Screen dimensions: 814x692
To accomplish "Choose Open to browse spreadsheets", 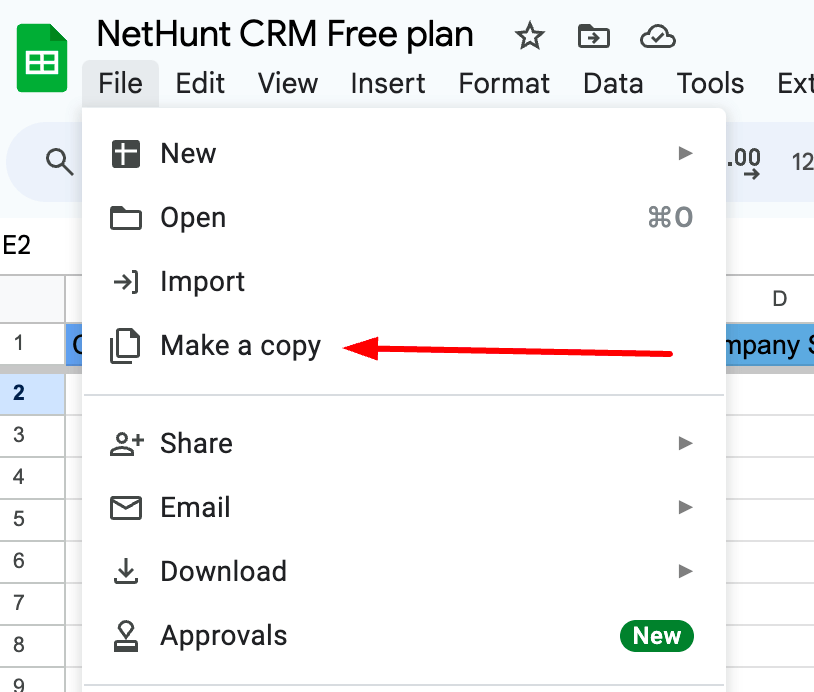I will pyautogui.click(x=192, y=217).
